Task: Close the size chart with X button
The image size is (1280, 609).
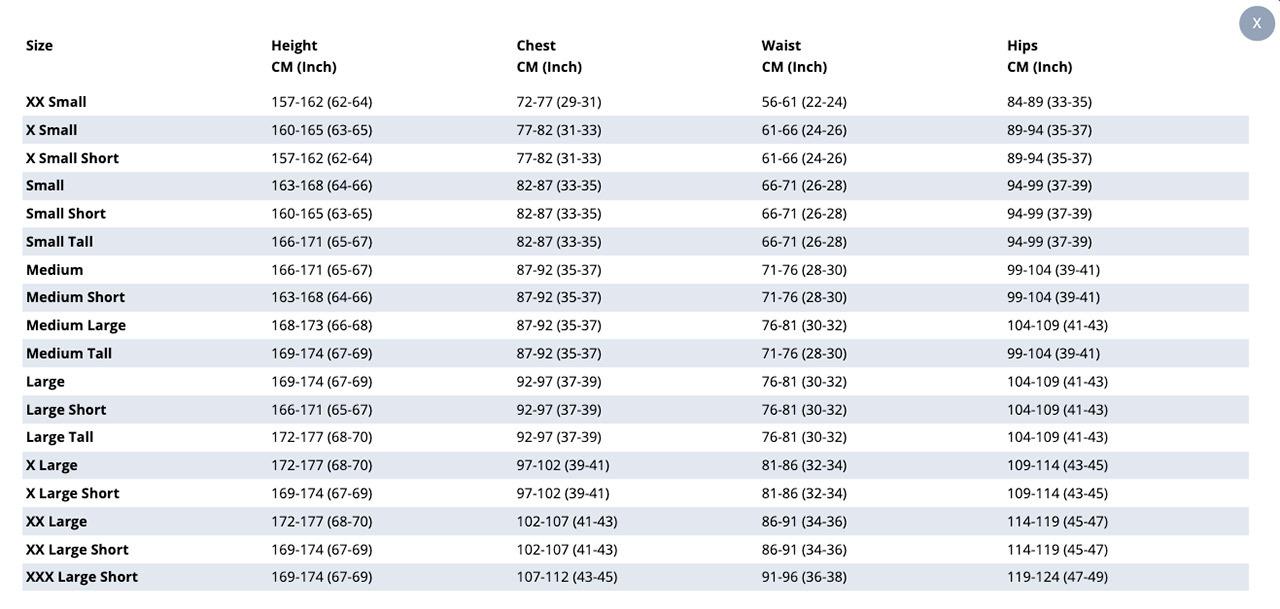Action: 1257,23
